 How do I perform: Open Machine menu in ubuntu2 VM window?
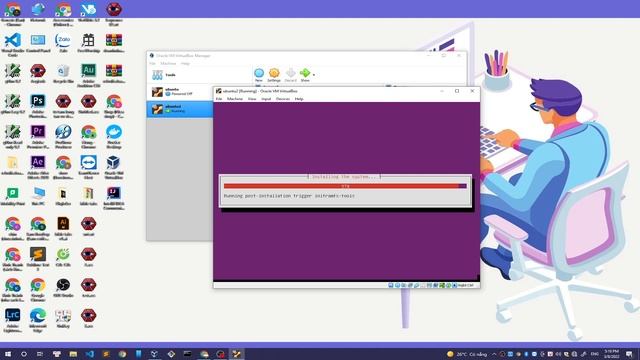pyautogui.click(x=235, y=99)
